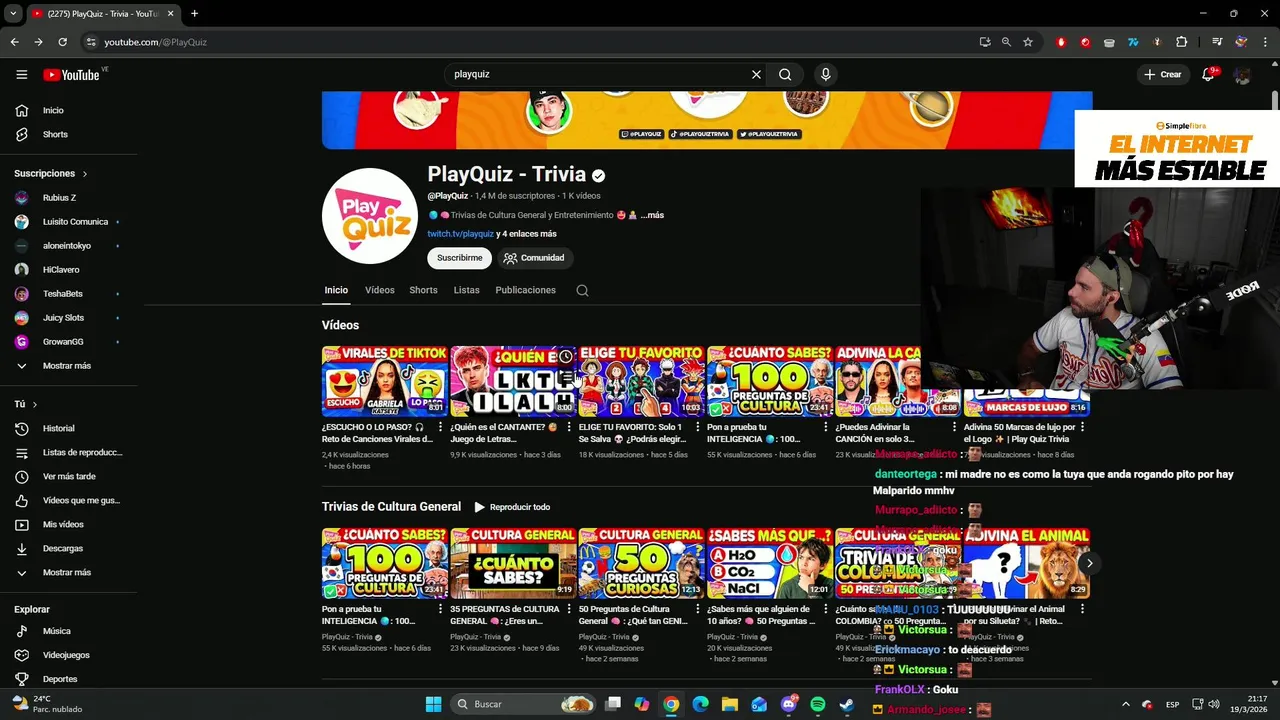This screenshot has width=1280, height=720.
Task: Open 100 PREGUNTAS DE CULTURA video in Vídeos row
Action: [770, 381]
